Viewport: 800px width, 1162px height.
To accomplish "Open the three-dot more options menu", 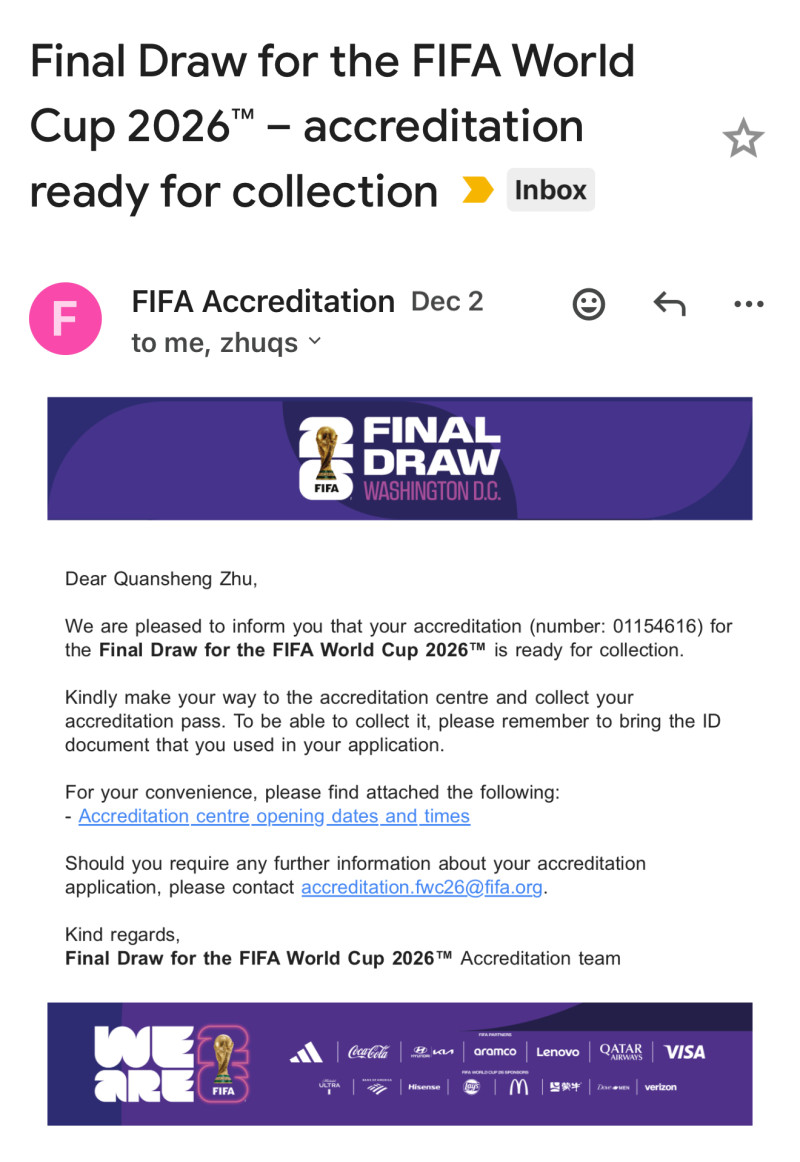I will point(748,304).
